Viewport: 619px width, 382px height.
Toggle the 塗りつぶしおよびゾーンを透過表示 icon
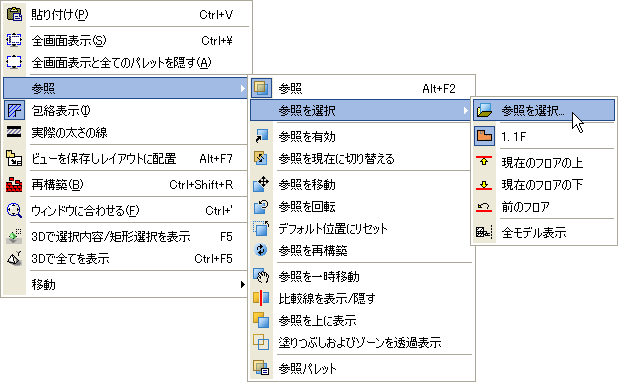click(261, 342)
